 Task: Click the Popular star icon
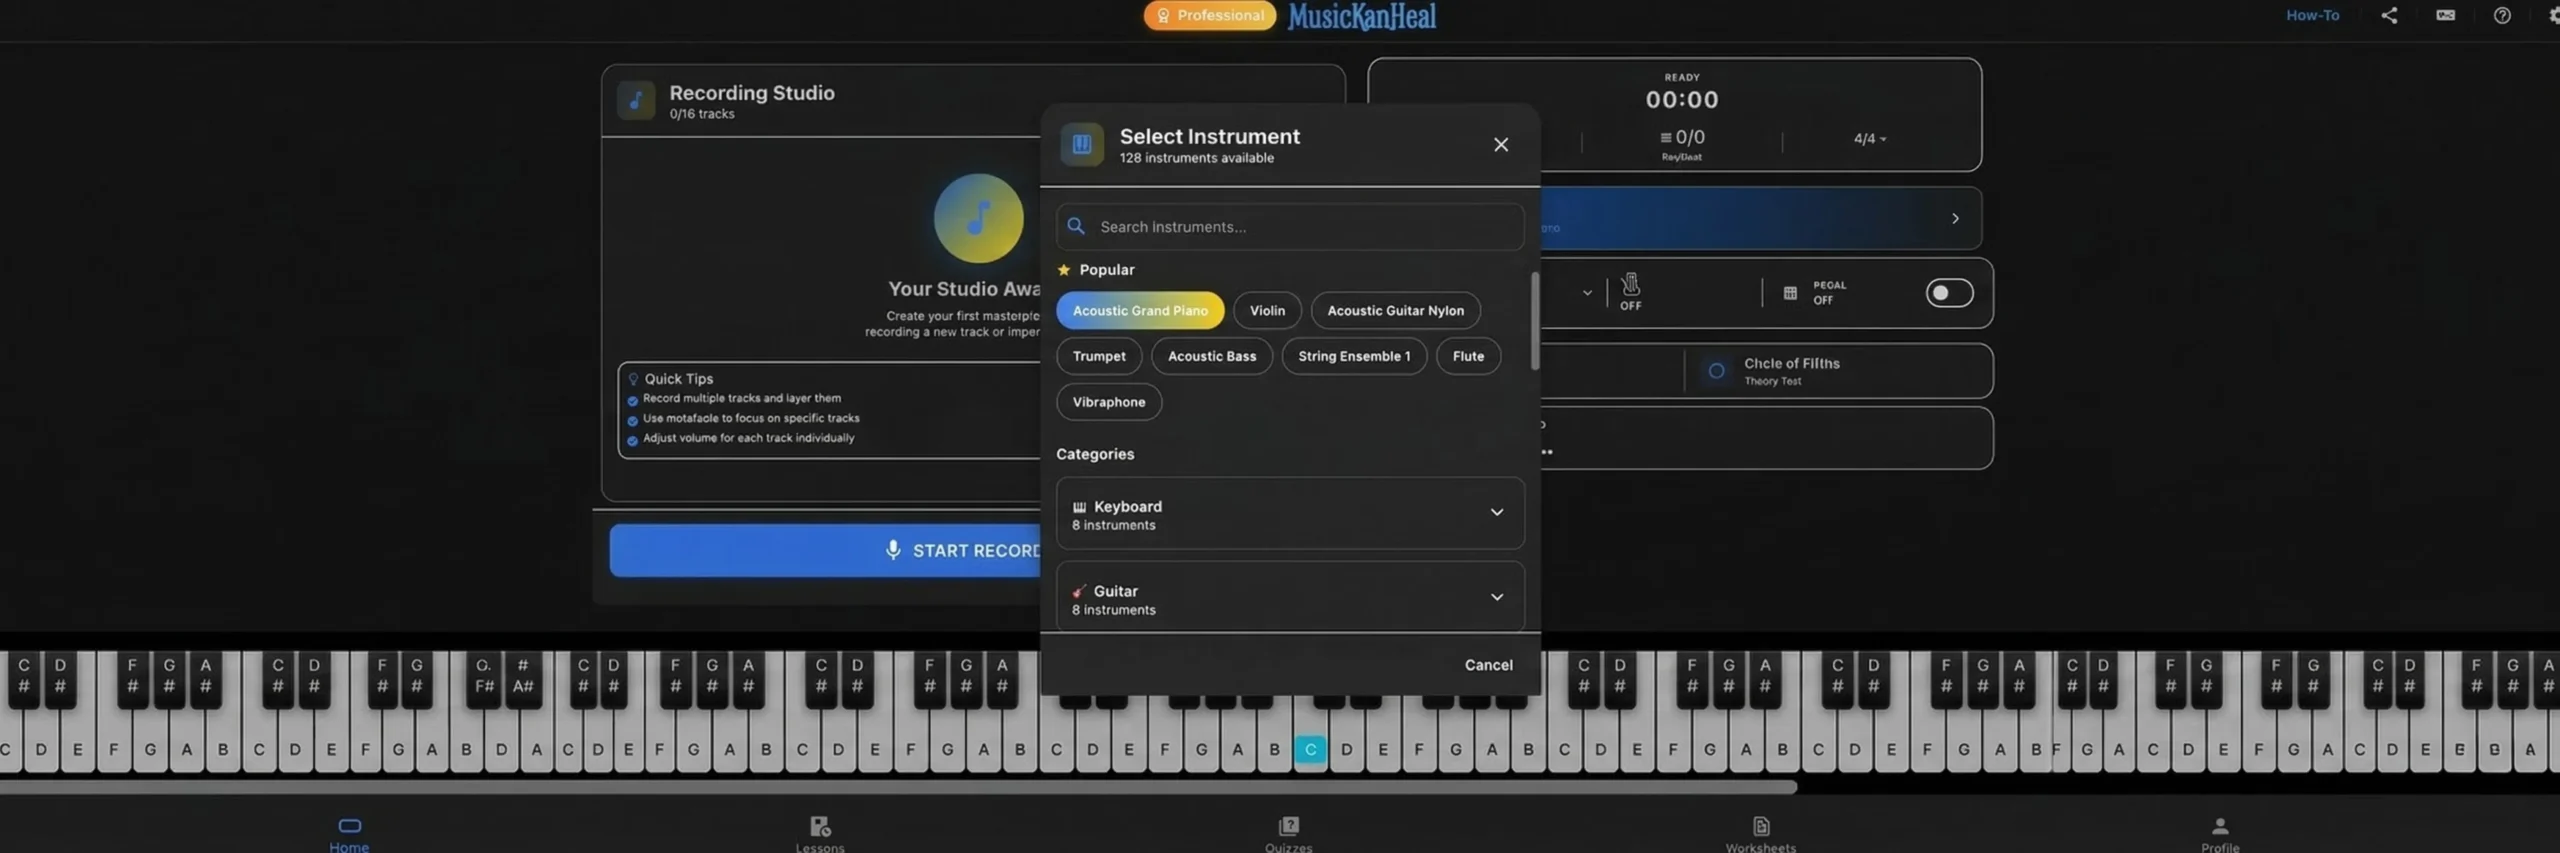(x=1063, y=270)
